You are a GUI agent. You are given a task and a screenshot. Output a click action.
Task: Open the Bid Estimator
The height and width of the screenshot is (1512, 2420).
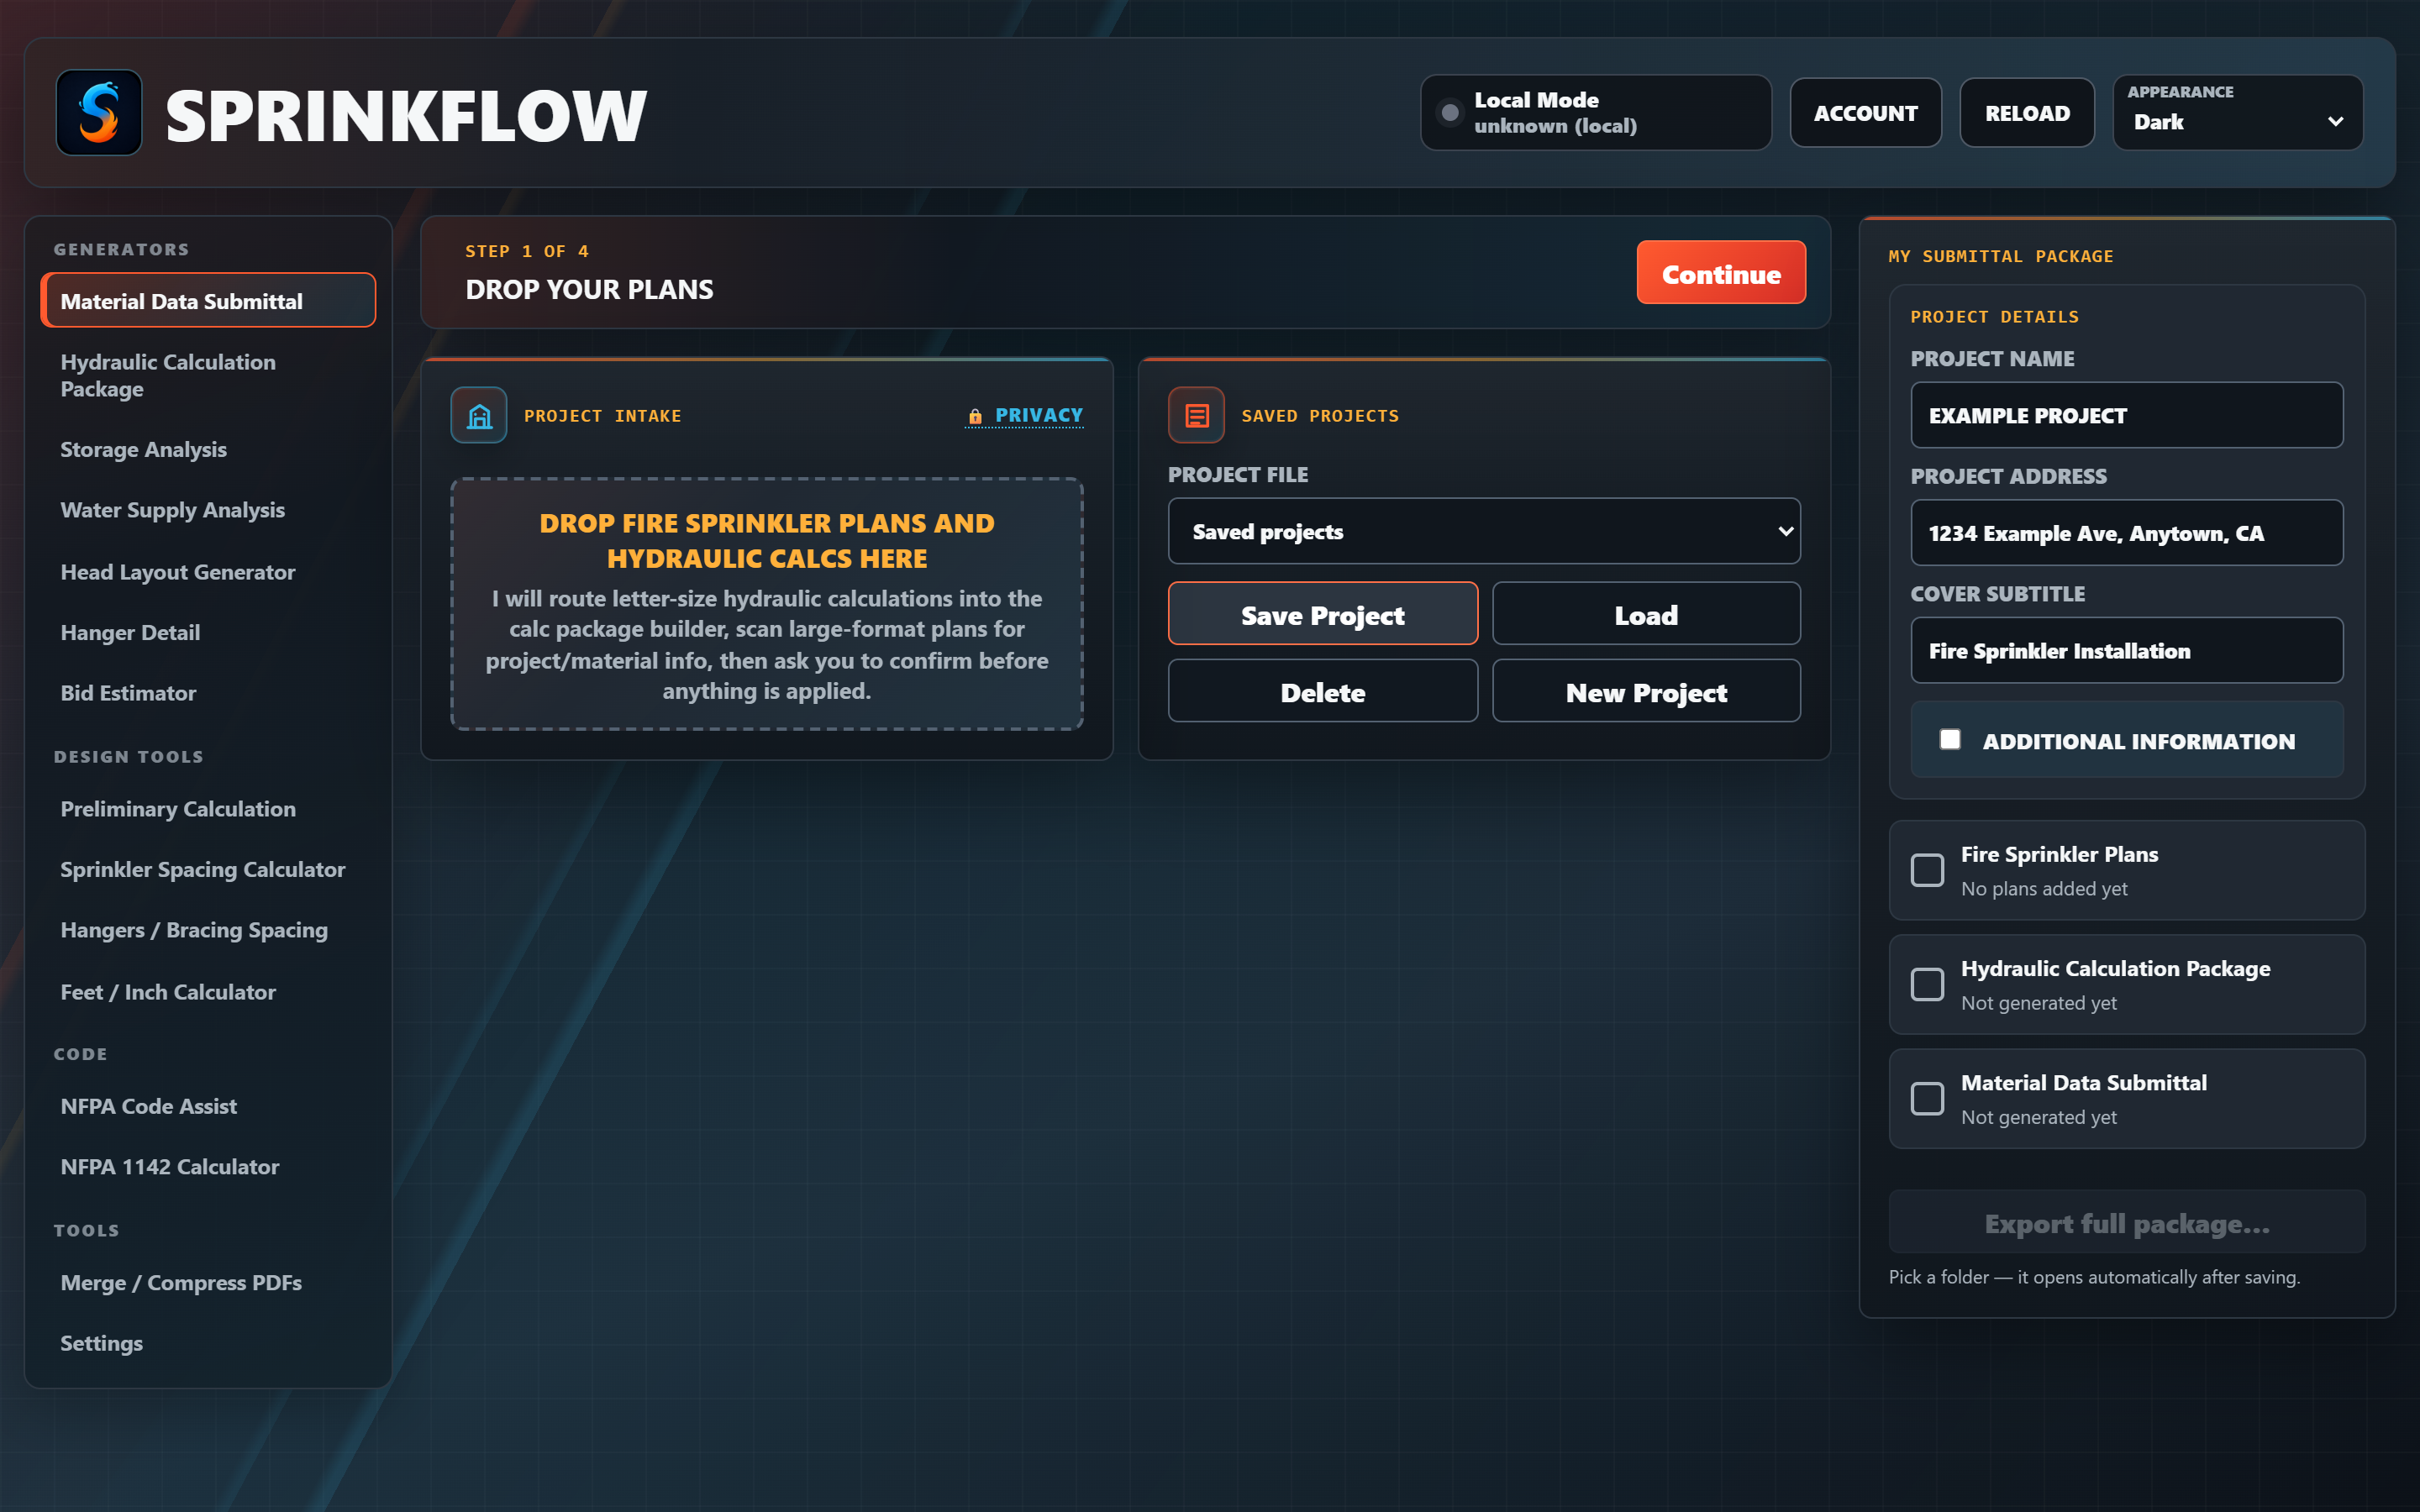pyautogui.click(x=208, y=693)
